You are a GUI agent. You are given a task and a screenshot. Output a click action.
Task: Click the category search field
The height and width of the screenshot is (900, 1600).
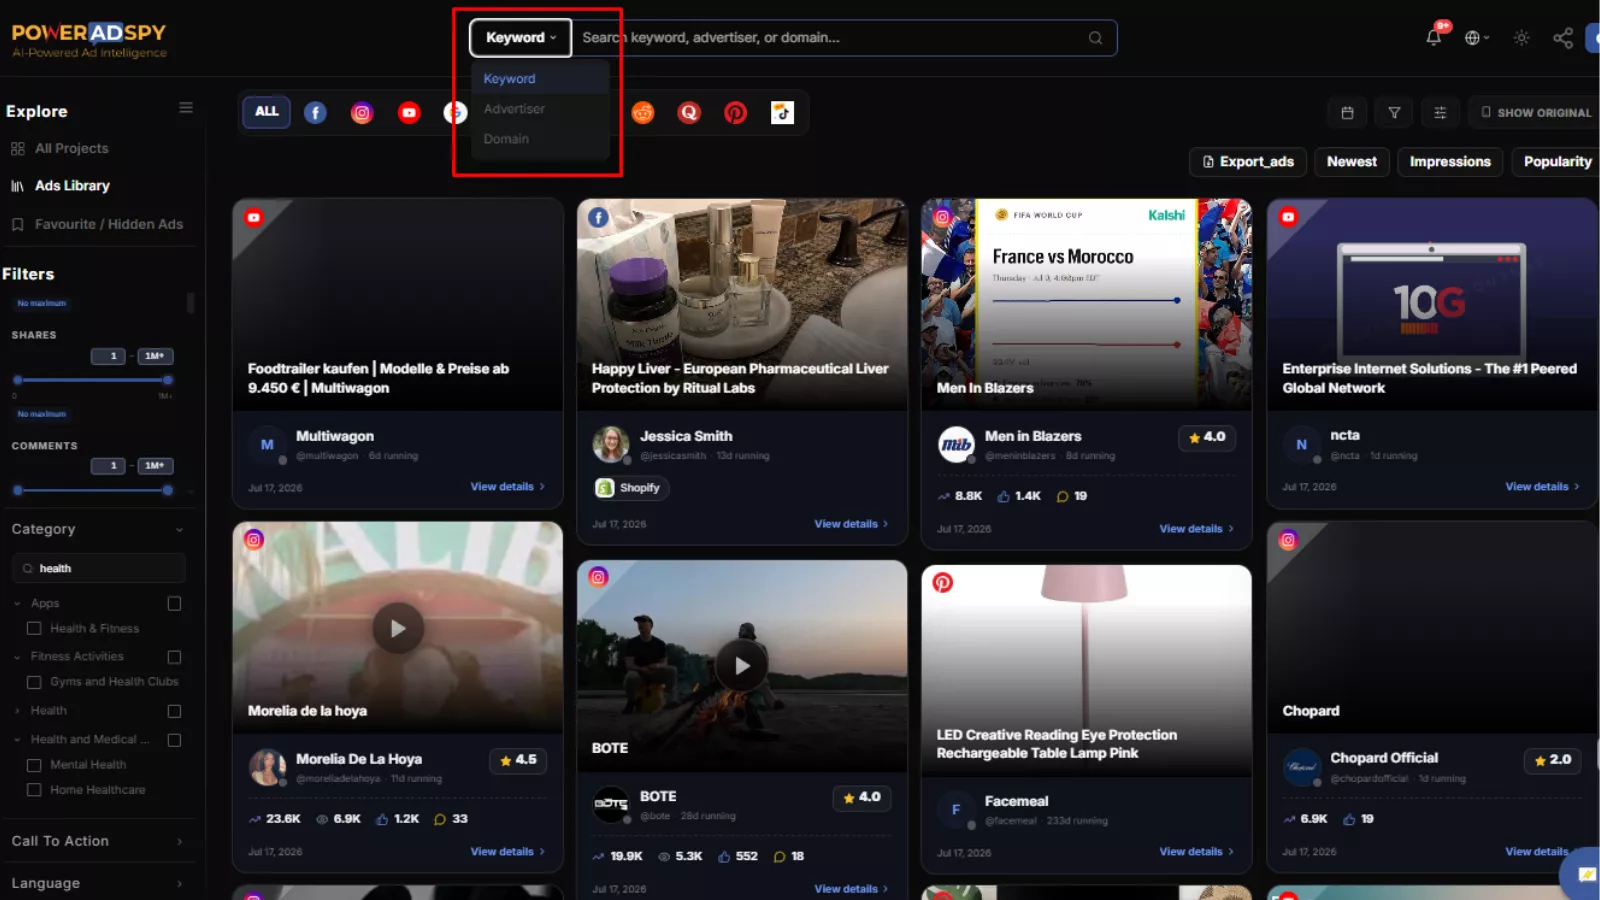coord(98,569)
